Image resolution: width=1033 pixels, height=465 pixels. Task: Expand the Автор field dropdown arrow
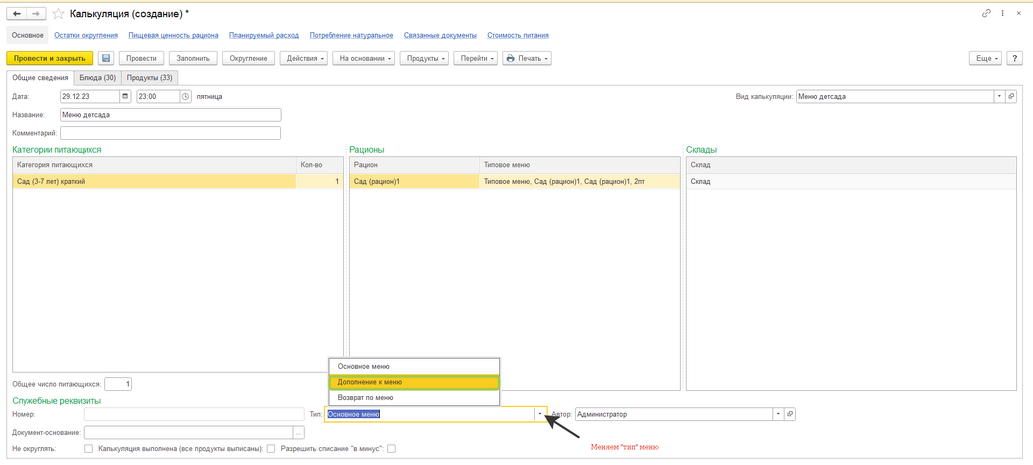pos(777,414)
